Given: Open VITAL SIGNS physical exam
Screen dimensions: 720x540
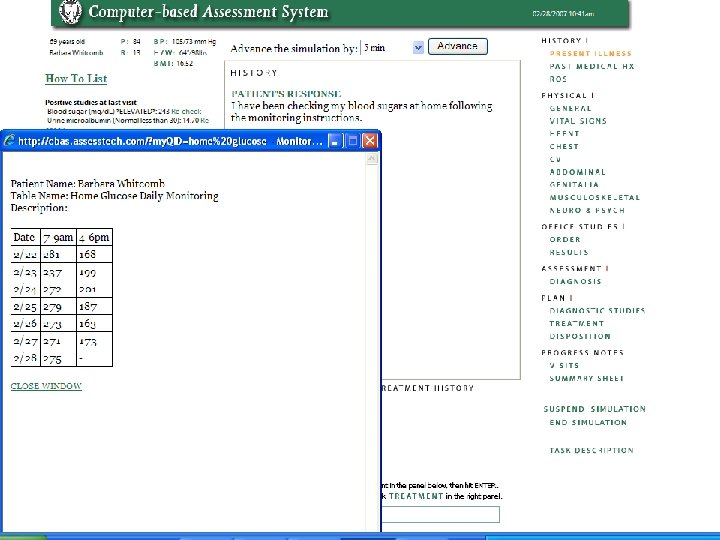Looking at the screenshot, I should pos(577,121).
